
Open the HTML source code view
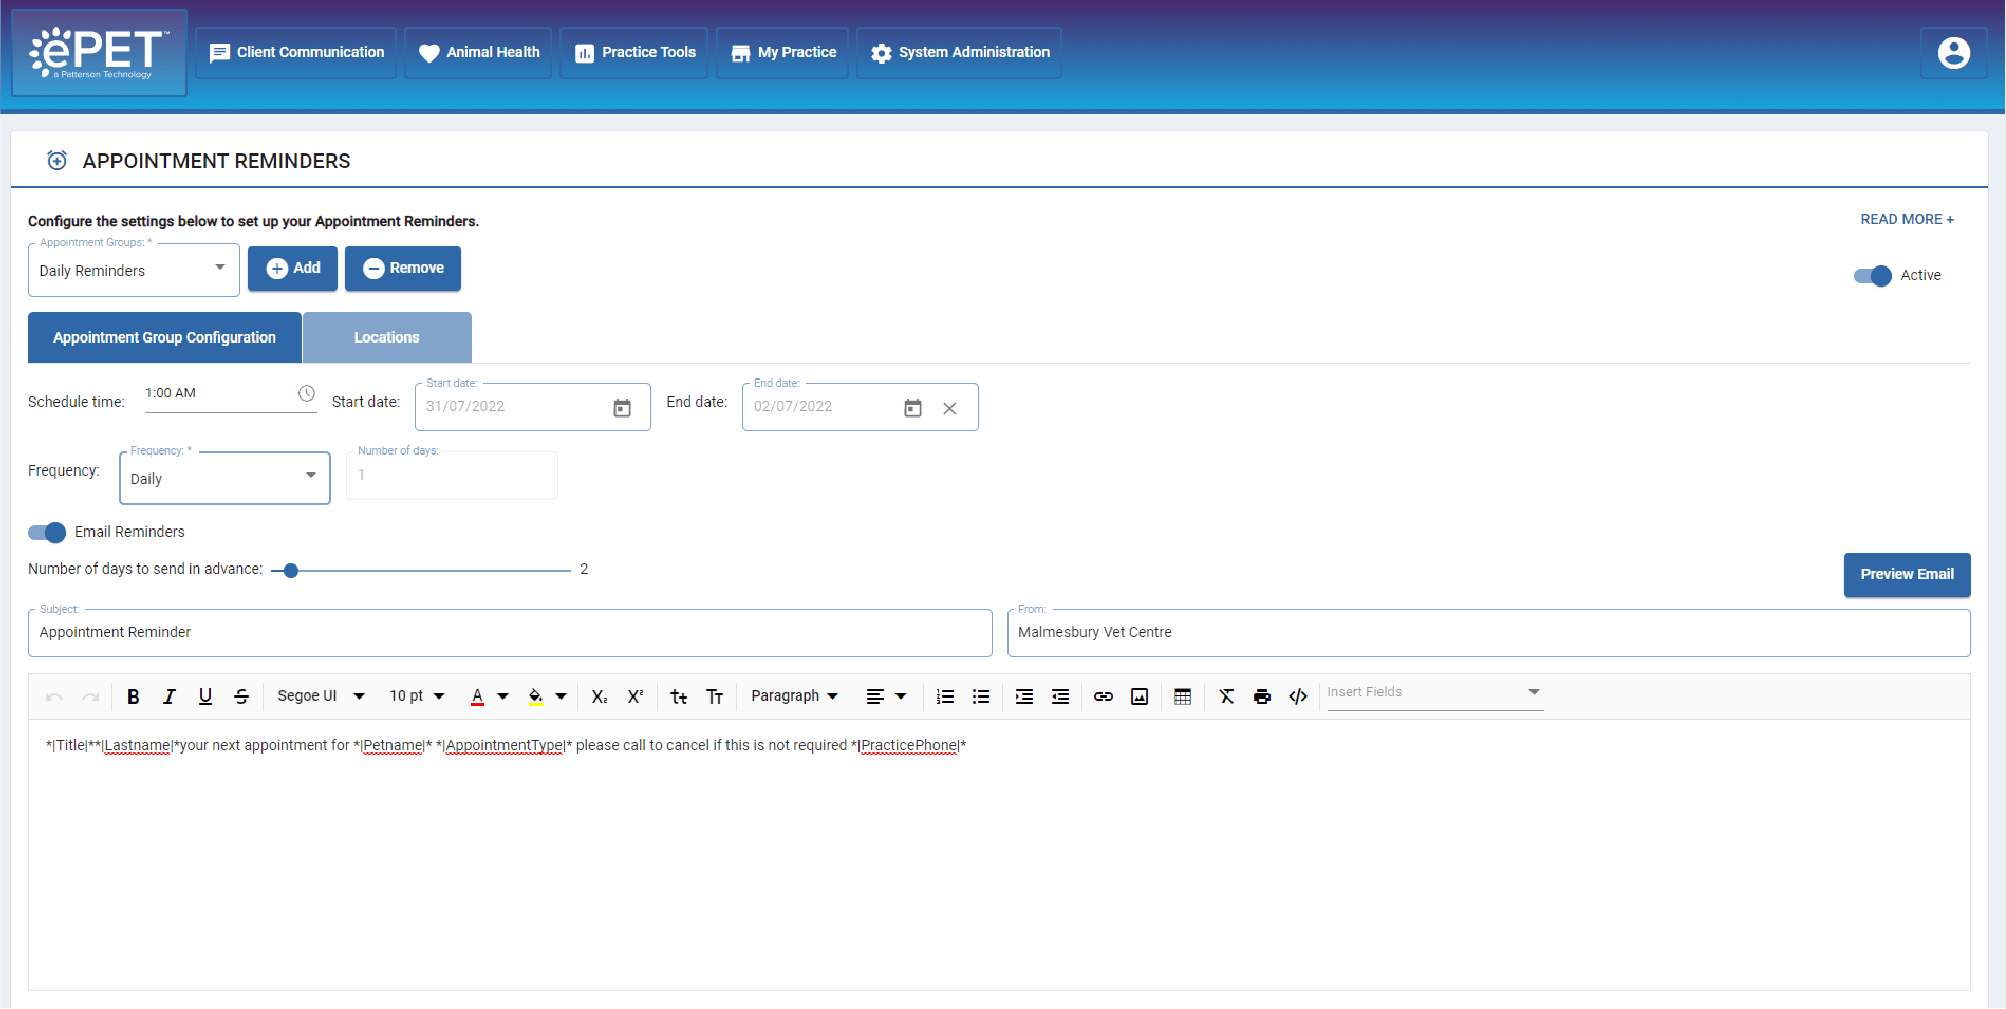coord(1298,697)
